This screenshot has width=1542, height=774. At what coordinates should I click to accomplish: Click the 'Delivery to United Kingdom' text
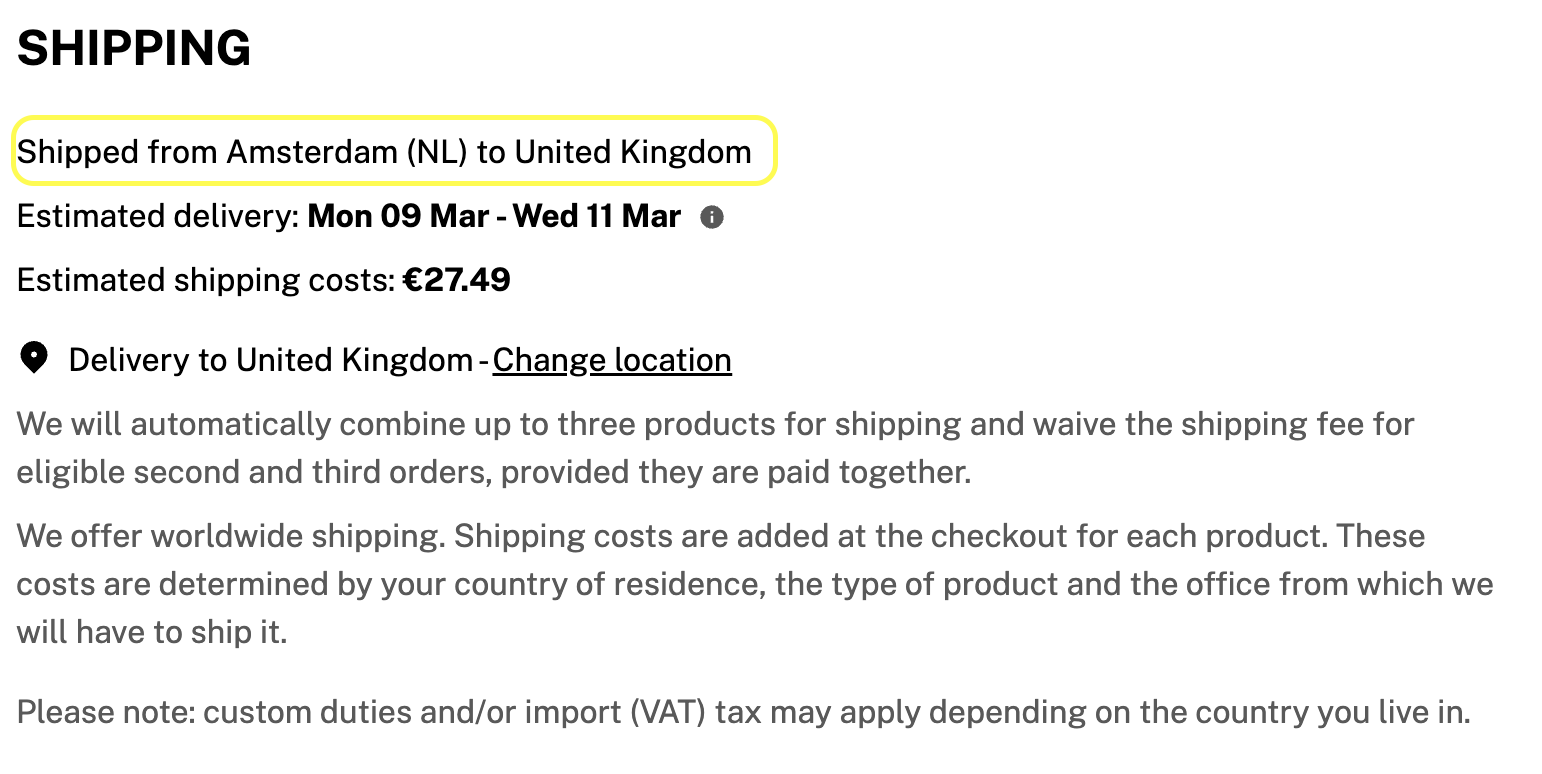pos(271,360)
